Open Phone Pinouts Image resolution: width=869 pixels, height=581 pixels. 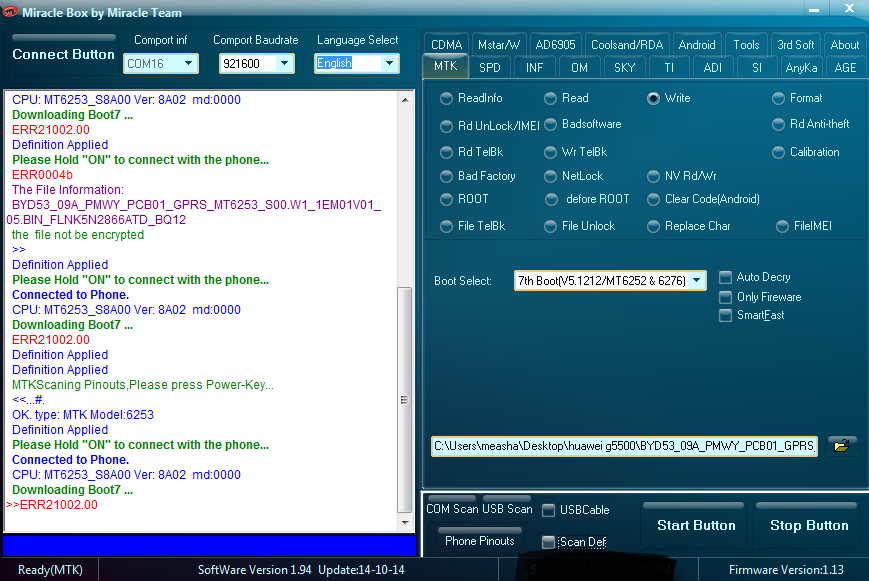[480, 541]
